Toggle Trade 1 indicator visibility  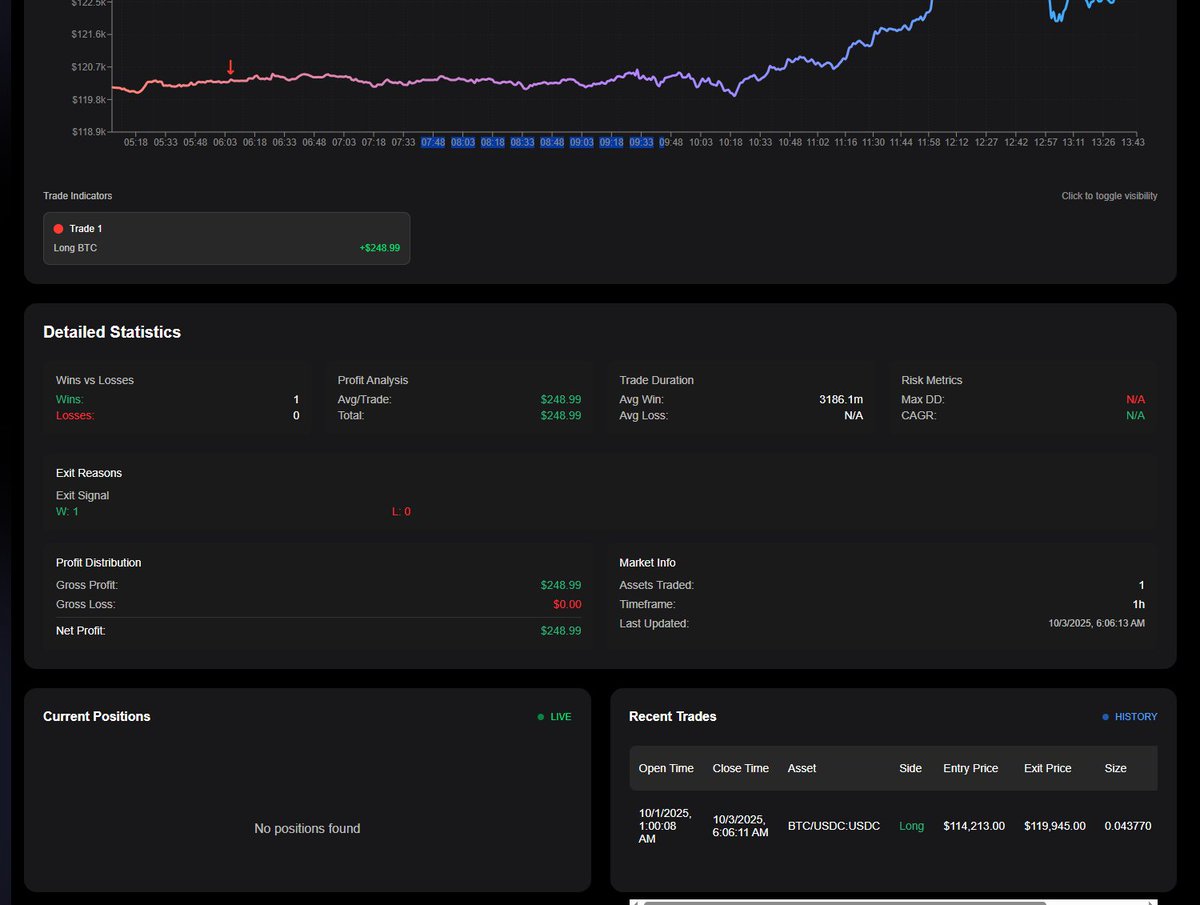(226, 238)
